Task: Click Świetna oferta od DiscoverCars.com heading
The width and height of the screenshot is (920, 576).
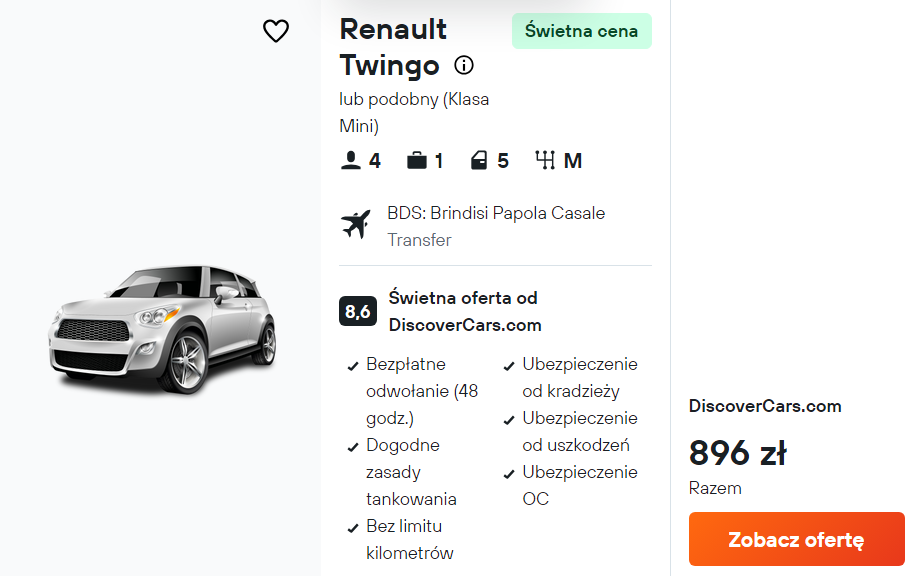Action: 464,311
